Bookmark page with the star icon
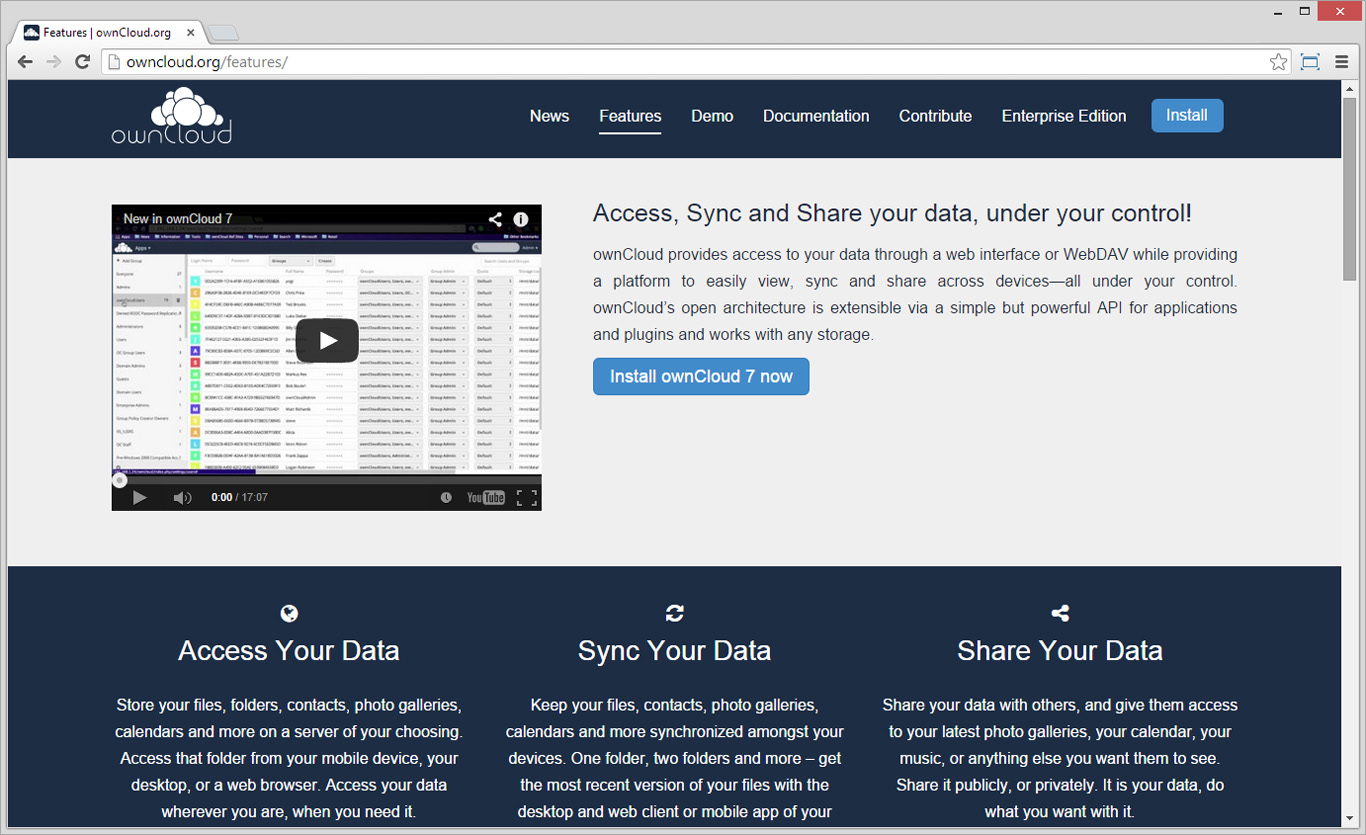The width and height of the screenshot is (1366, 835). (1278, 62)
